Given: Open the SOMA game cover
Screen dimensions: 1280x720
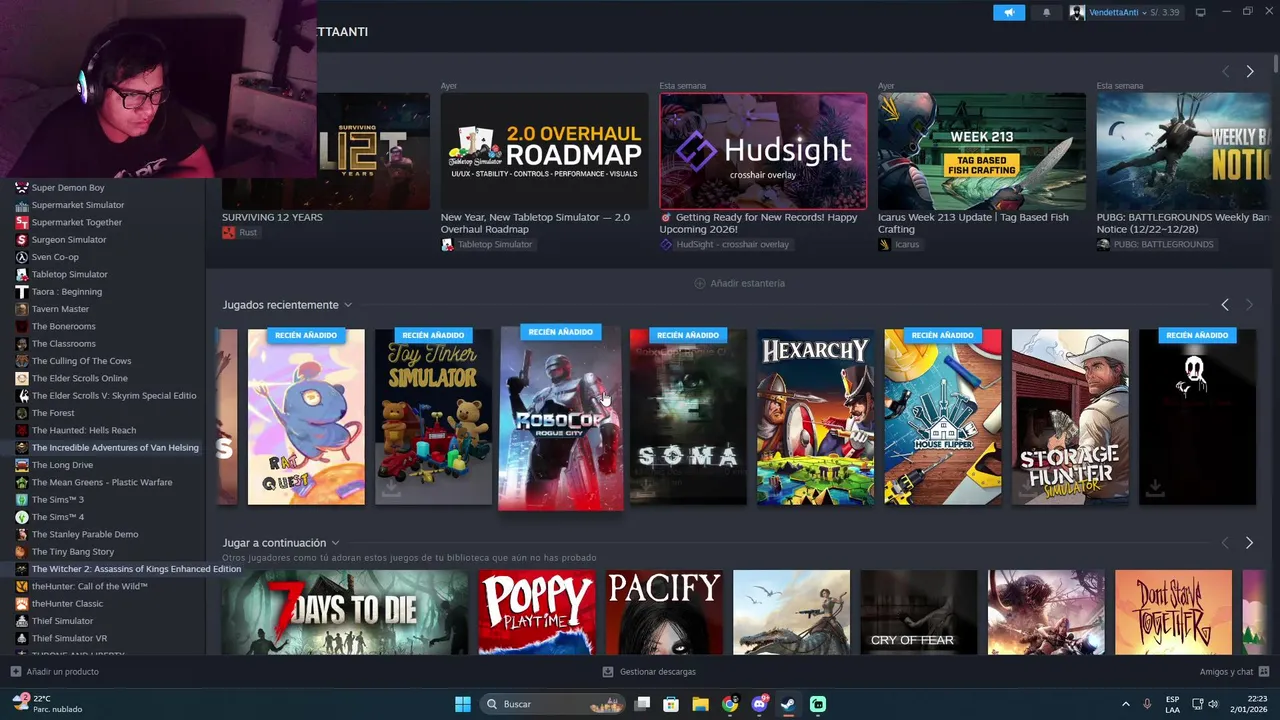Looking at the screenshot, I should pos(688,417).
